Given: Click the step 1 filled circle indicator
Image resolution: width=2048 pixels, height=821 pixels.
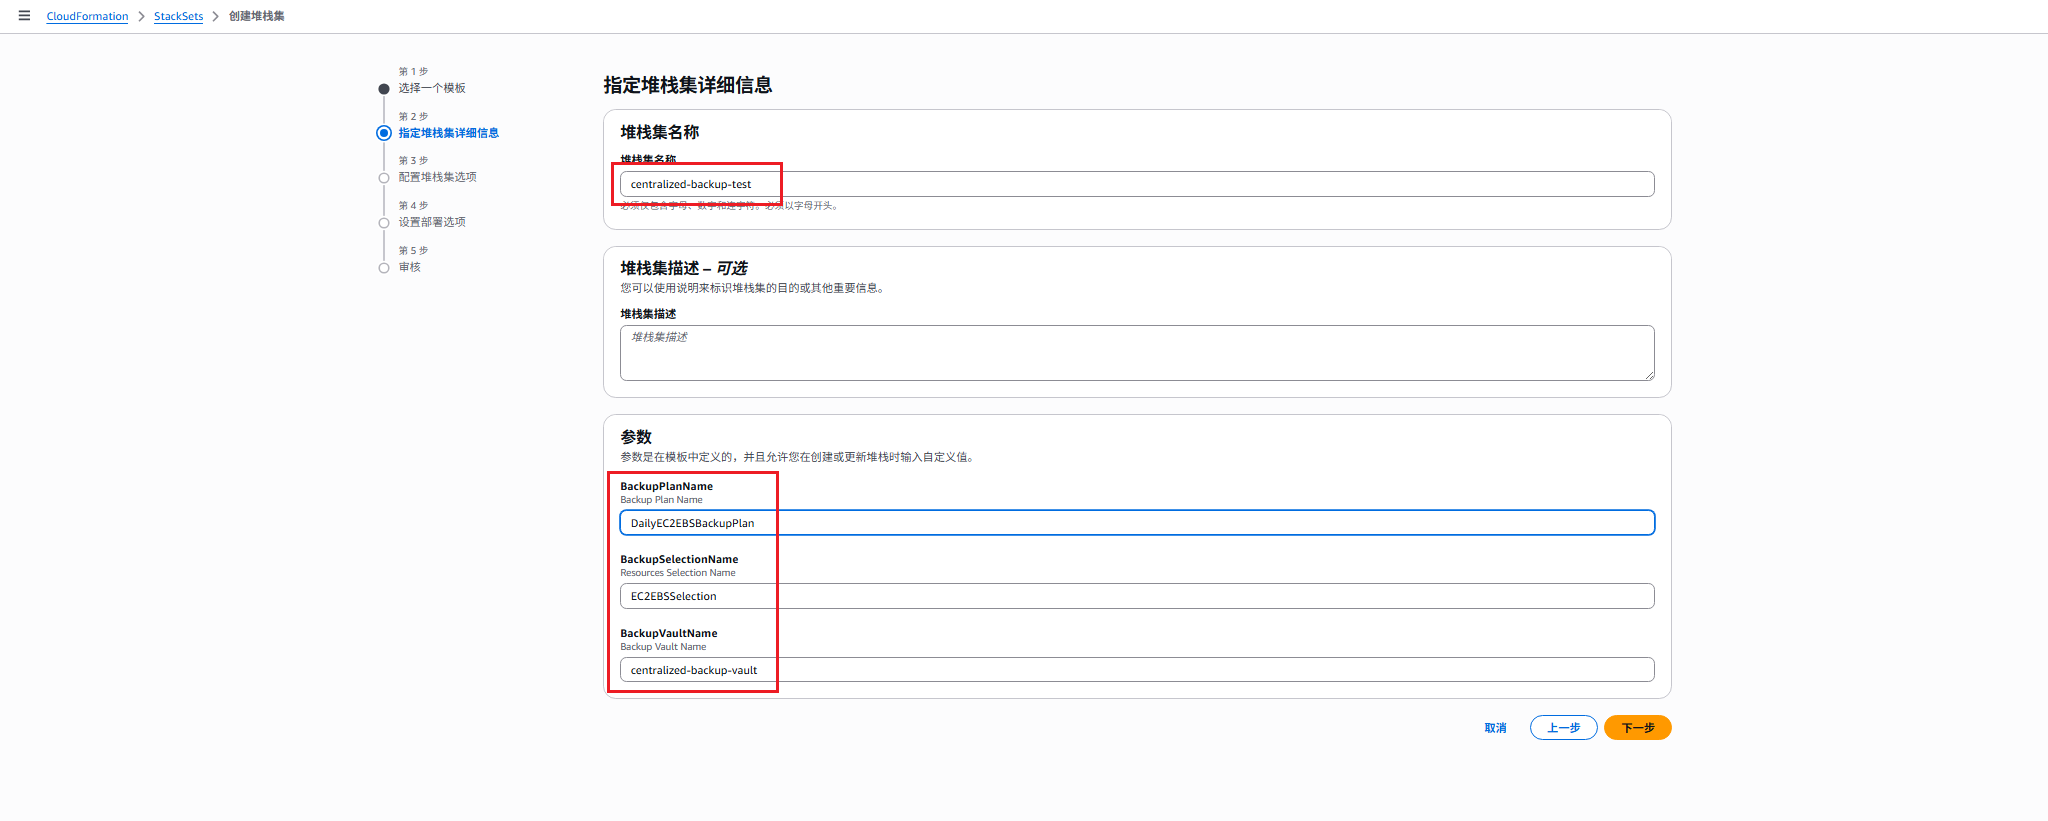Looking at the screenshot, I should click(384, 89).
